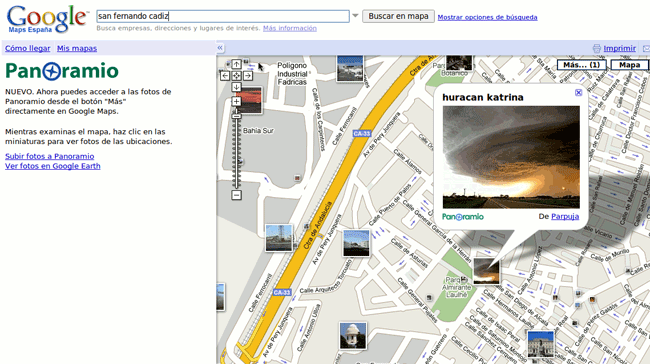Click the printer icon
Screen dimensions: 650x364
[x=597, y=49]
